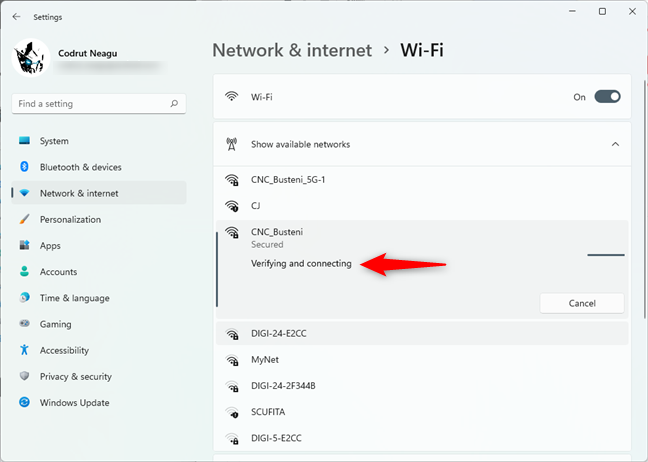The width and height of the screenshot is (648, 462).
Task: Click the Windows Update sync icon
Action: (24, 402)
